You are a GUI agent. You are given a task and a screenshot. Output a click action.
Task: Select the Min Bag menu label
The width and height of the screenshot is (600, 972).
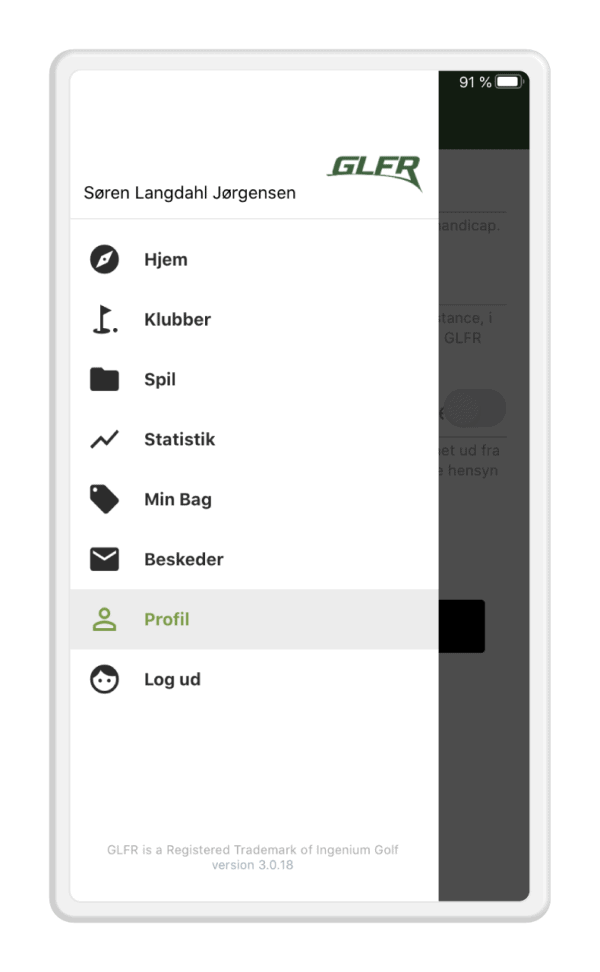(178, 500)
